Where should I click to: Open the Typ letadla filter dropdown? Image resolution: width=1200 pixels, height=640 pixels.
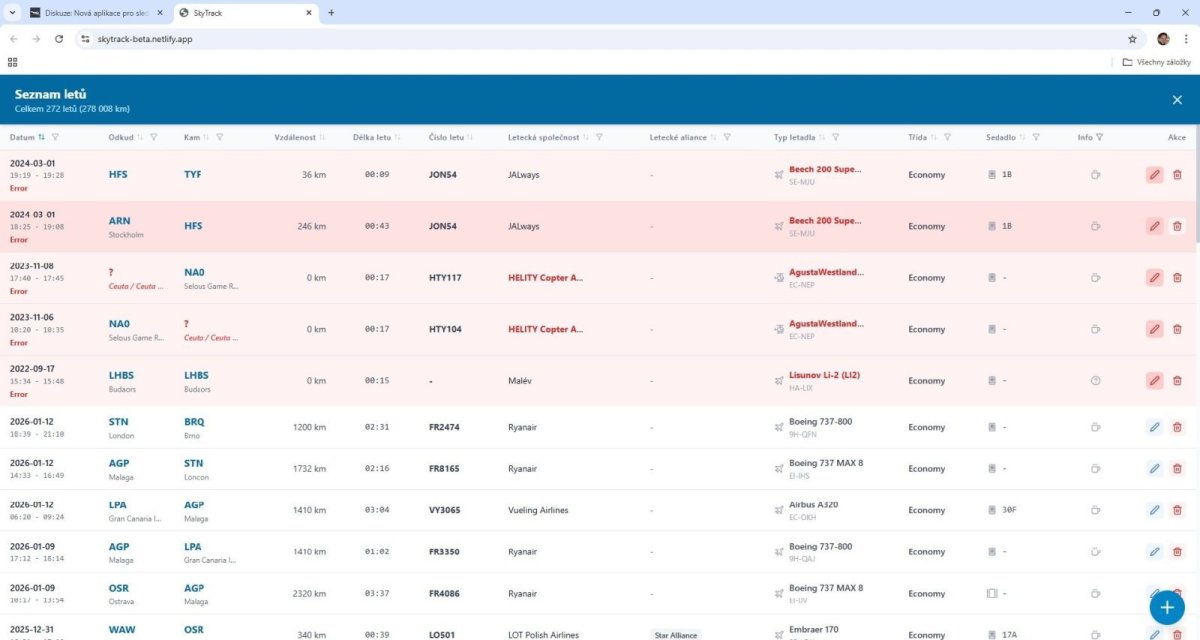(x=835, y=138)
